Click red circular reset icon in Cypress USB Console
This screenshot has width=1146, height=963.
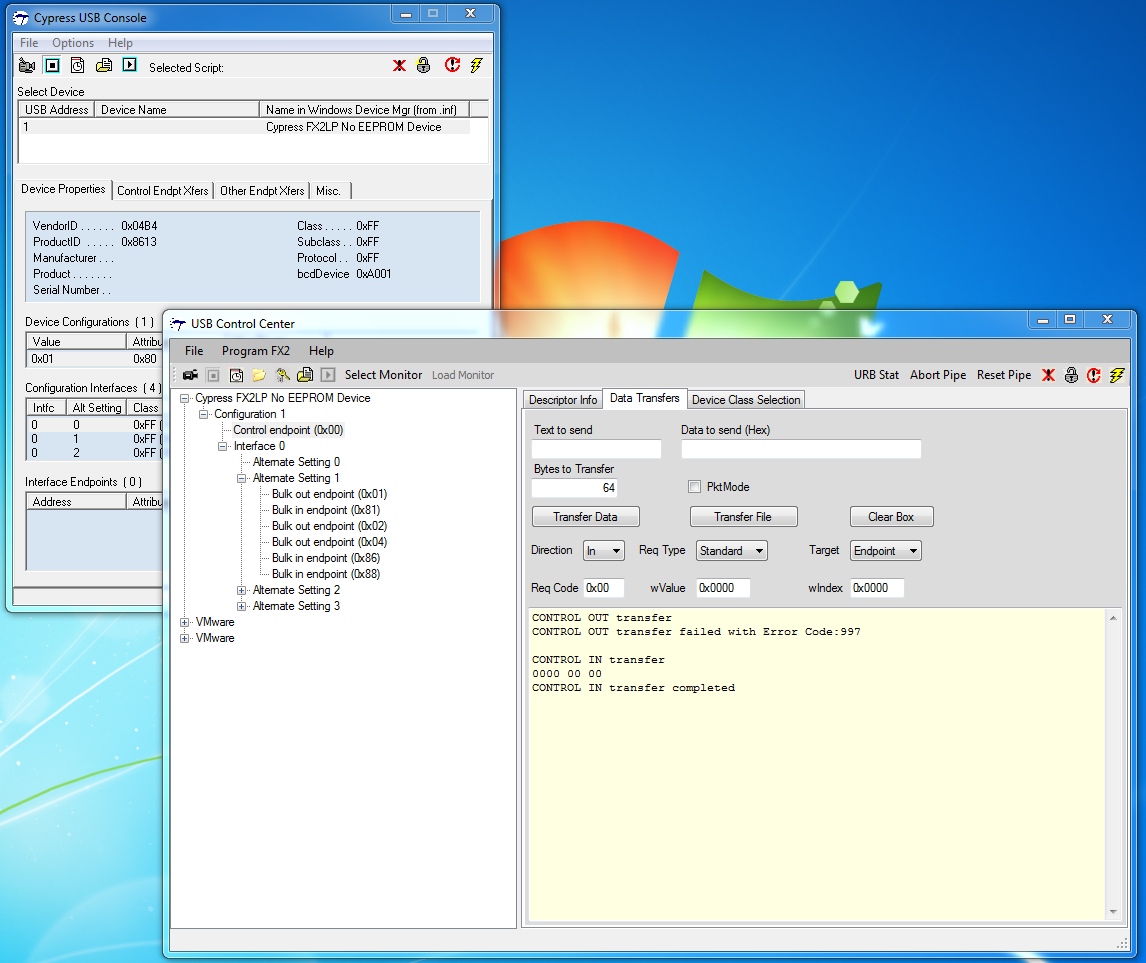[x=452, y=66]
